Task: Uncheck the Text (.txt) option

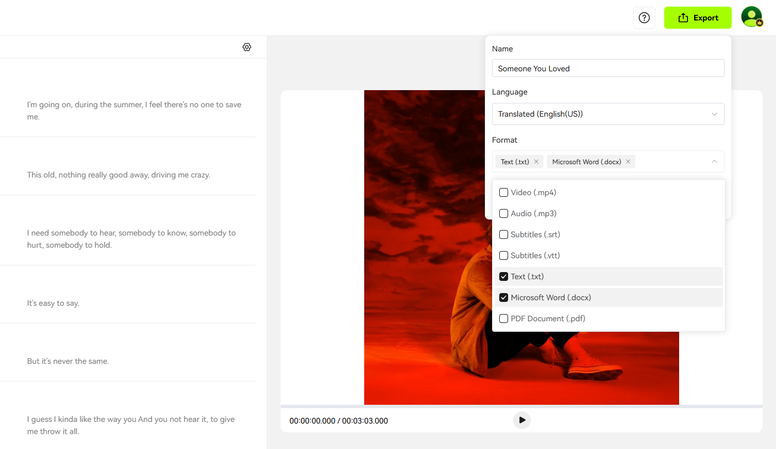Action: (x=503, y=277)
